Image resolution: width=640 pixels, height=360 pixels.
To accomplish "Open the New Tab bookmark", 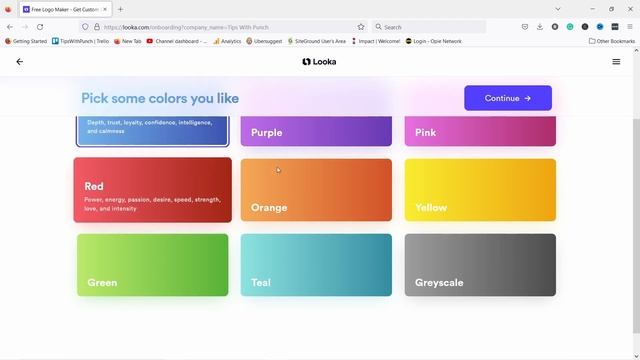I will (x=127, y=41).
